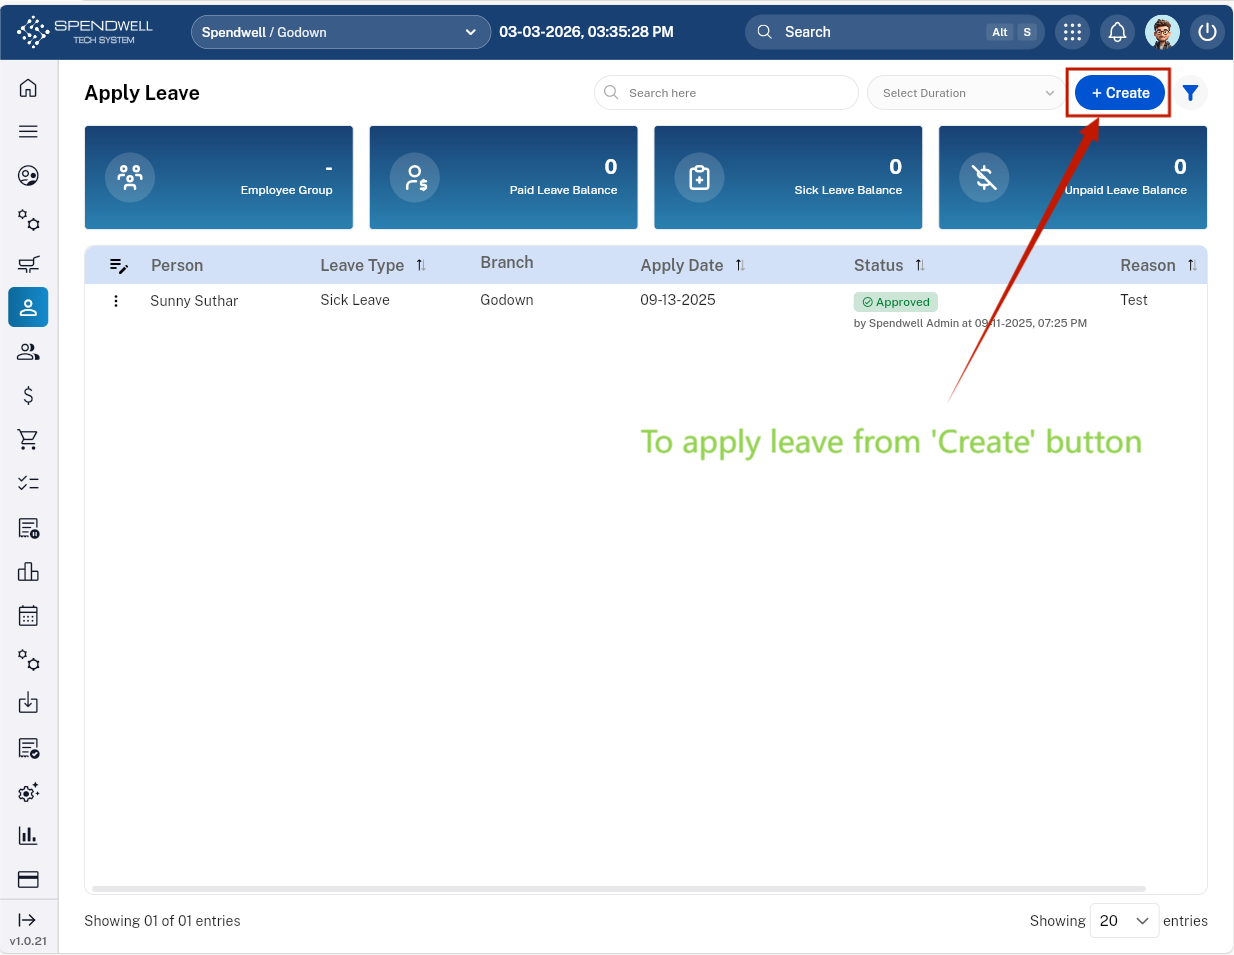This screenshot has width=1234, height=955.
Task: Click the date and time in the header
Action: (586, 32)
